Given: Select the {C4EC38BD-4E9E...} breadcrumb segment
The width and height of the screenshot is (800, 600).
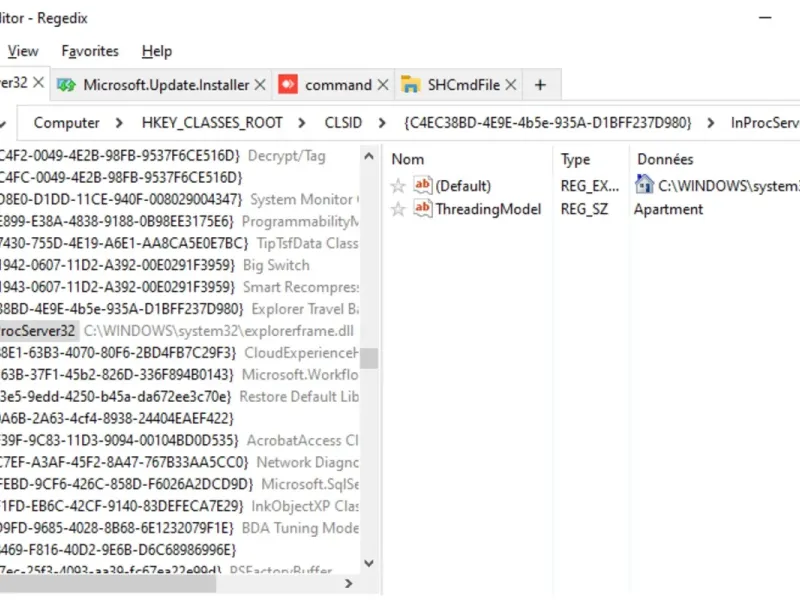Looking at the screenshot, I should pos(548,123).
